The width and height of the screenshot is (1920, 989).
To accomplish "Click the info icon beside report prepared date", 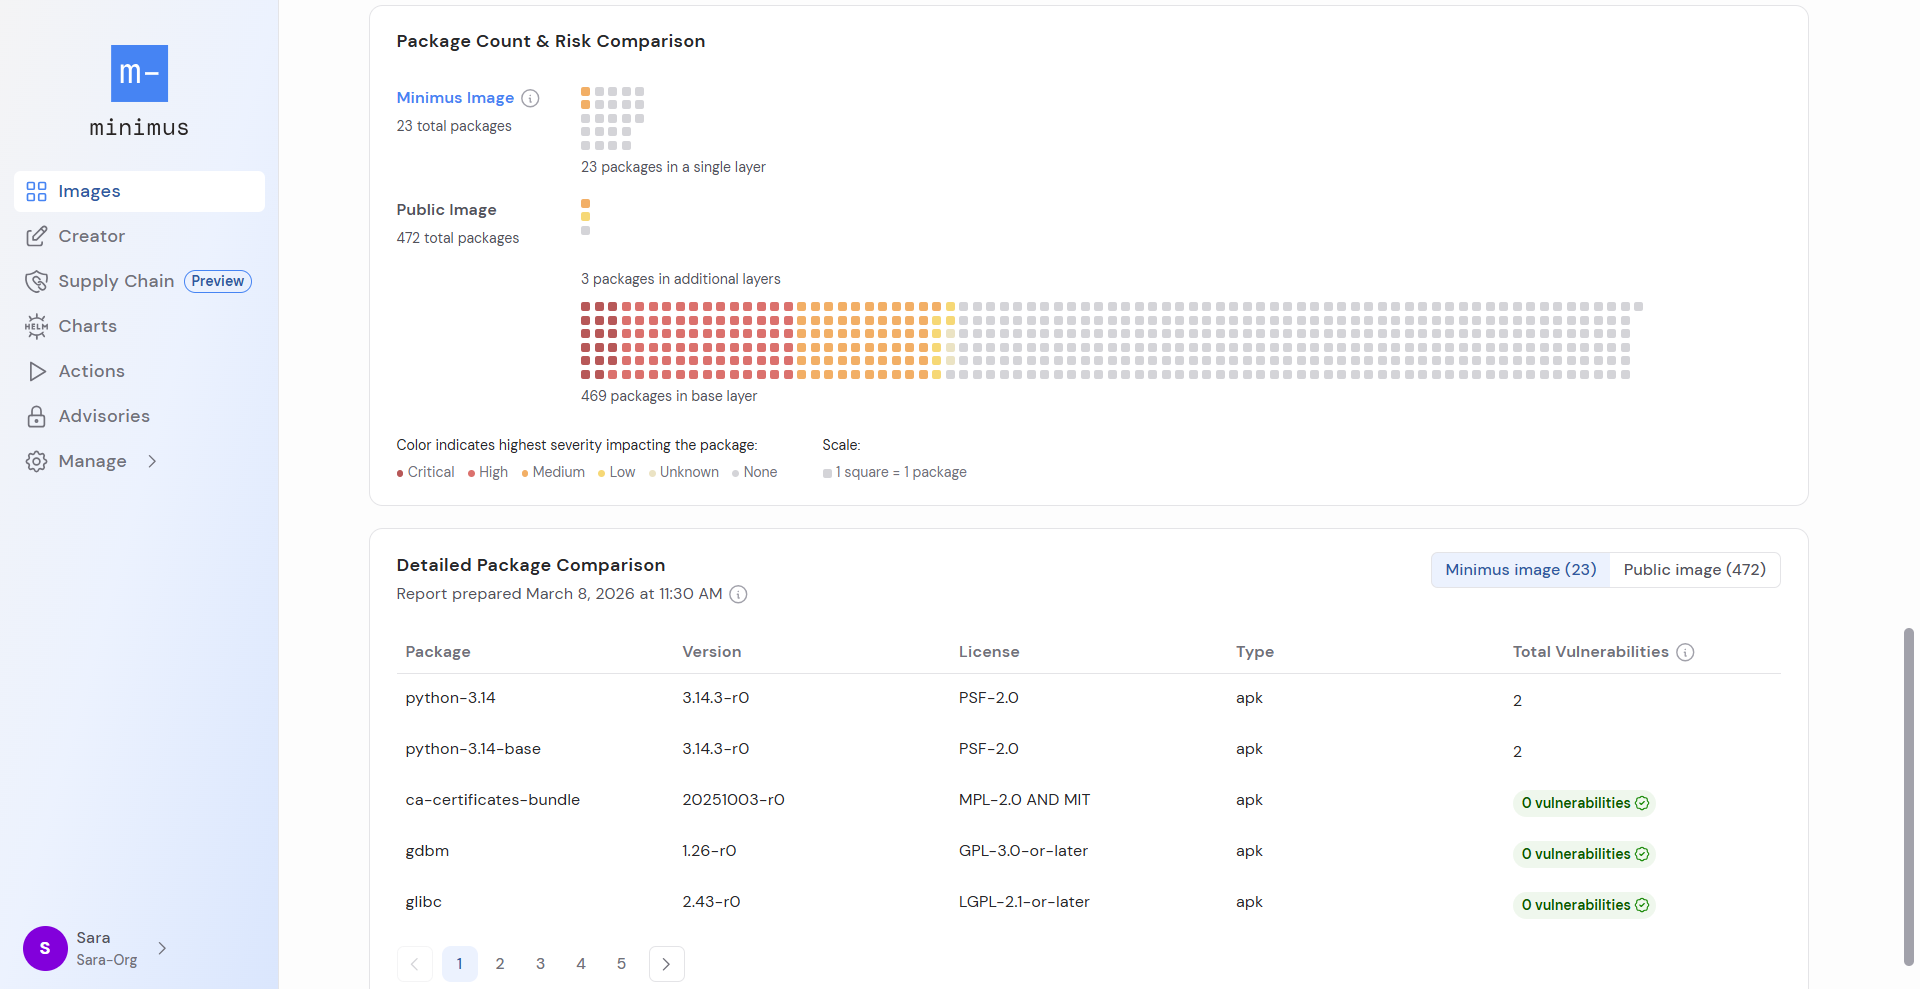I will [738, 594].
